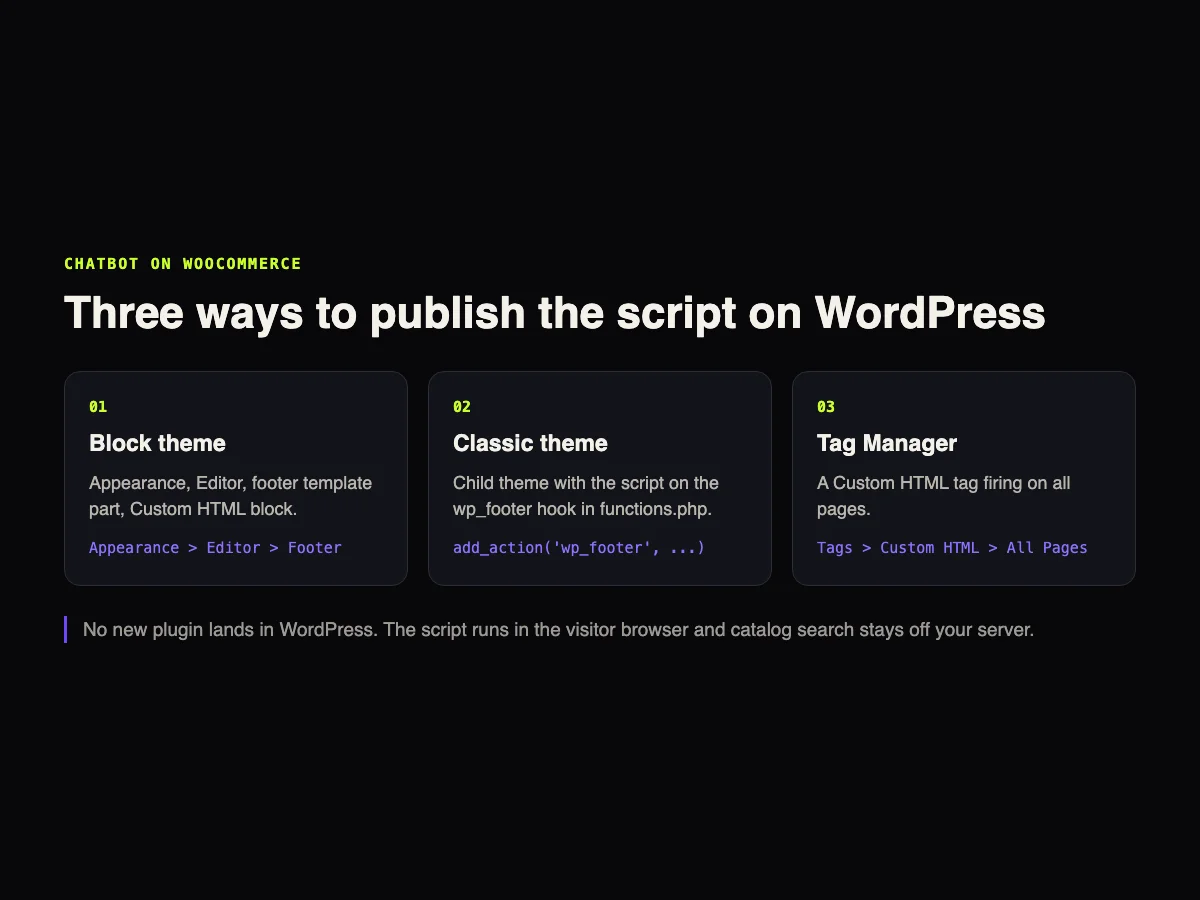Click the '03' number in the third card
The width and height of the screenshot is (1200, 900).
(826, 407)
